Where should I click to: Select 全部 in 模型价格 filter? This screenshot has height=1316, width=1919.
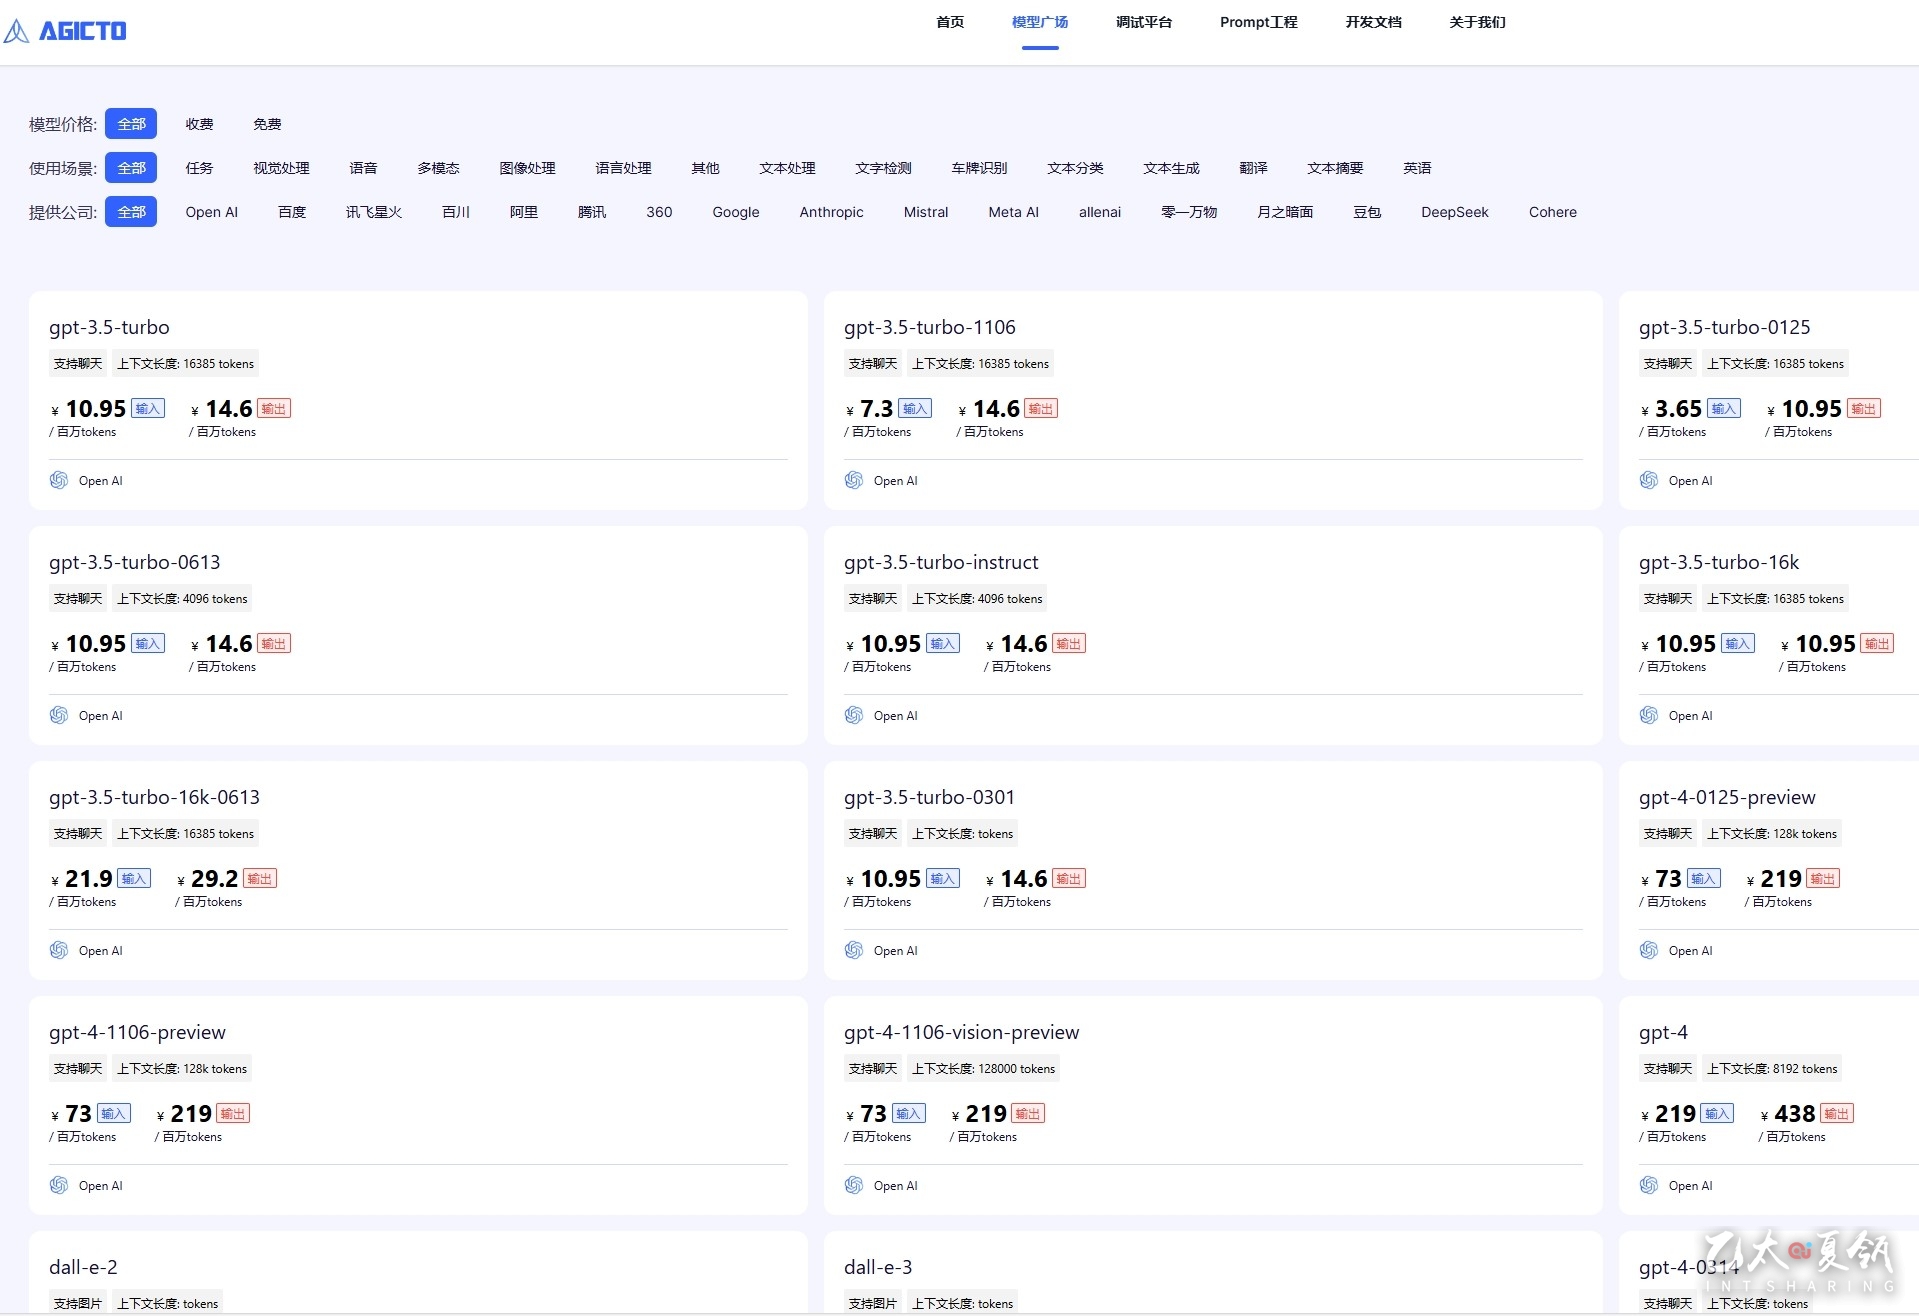click(x=131, y=124)
